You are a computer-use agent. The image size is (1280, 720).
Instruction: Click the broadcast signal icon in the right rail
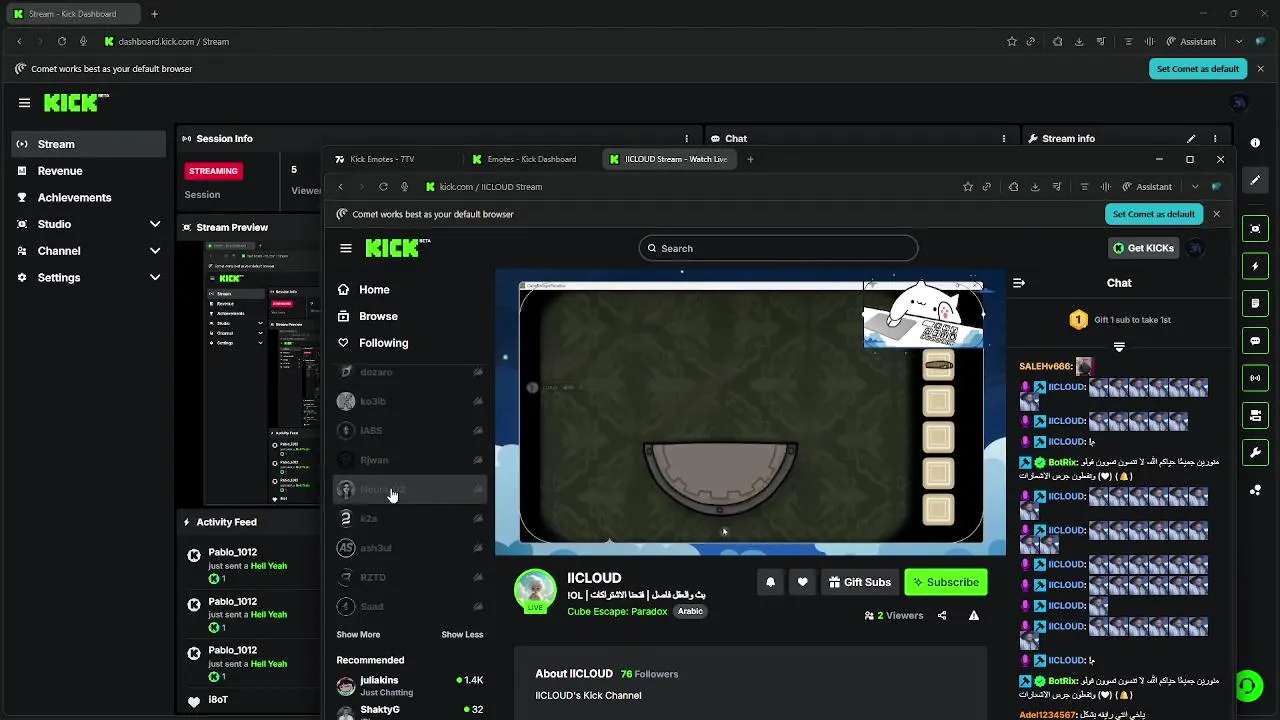tap(1255, 378)
